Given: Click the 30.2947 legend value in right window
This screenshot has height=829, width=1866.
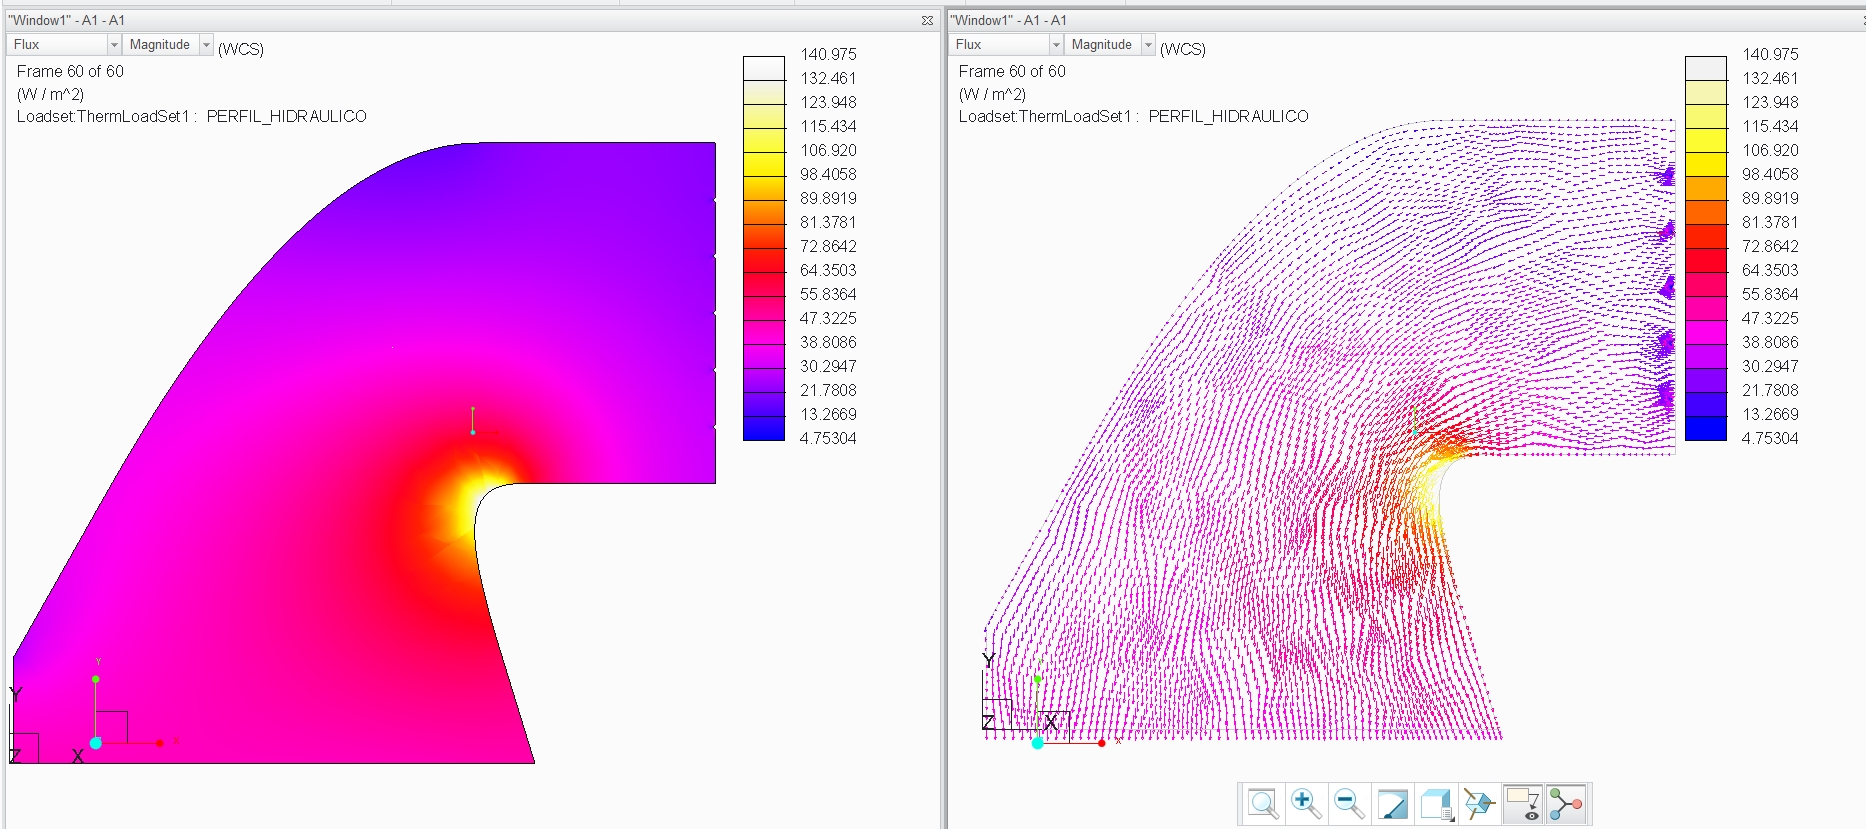Looking at the screenshot, I should (1770, 366).
